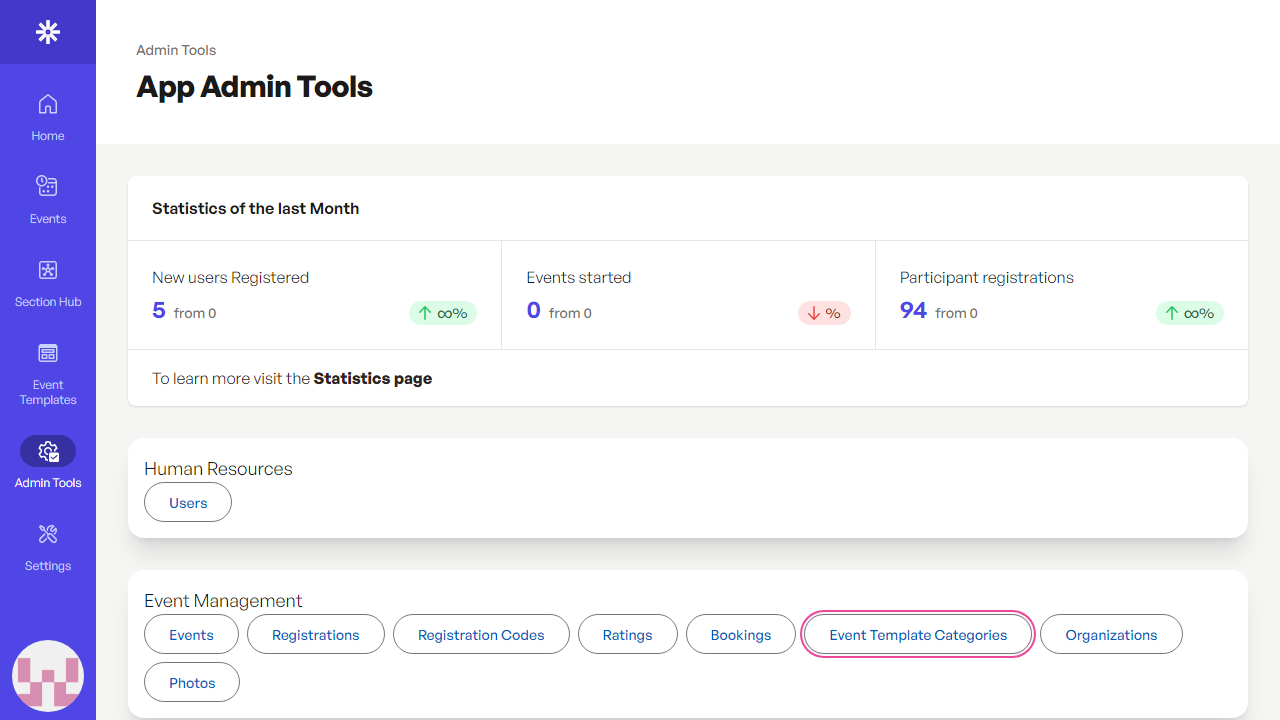This screenshot has width=1280, height=720.
Task: Open the Bookings button
Action: point(741,635)
